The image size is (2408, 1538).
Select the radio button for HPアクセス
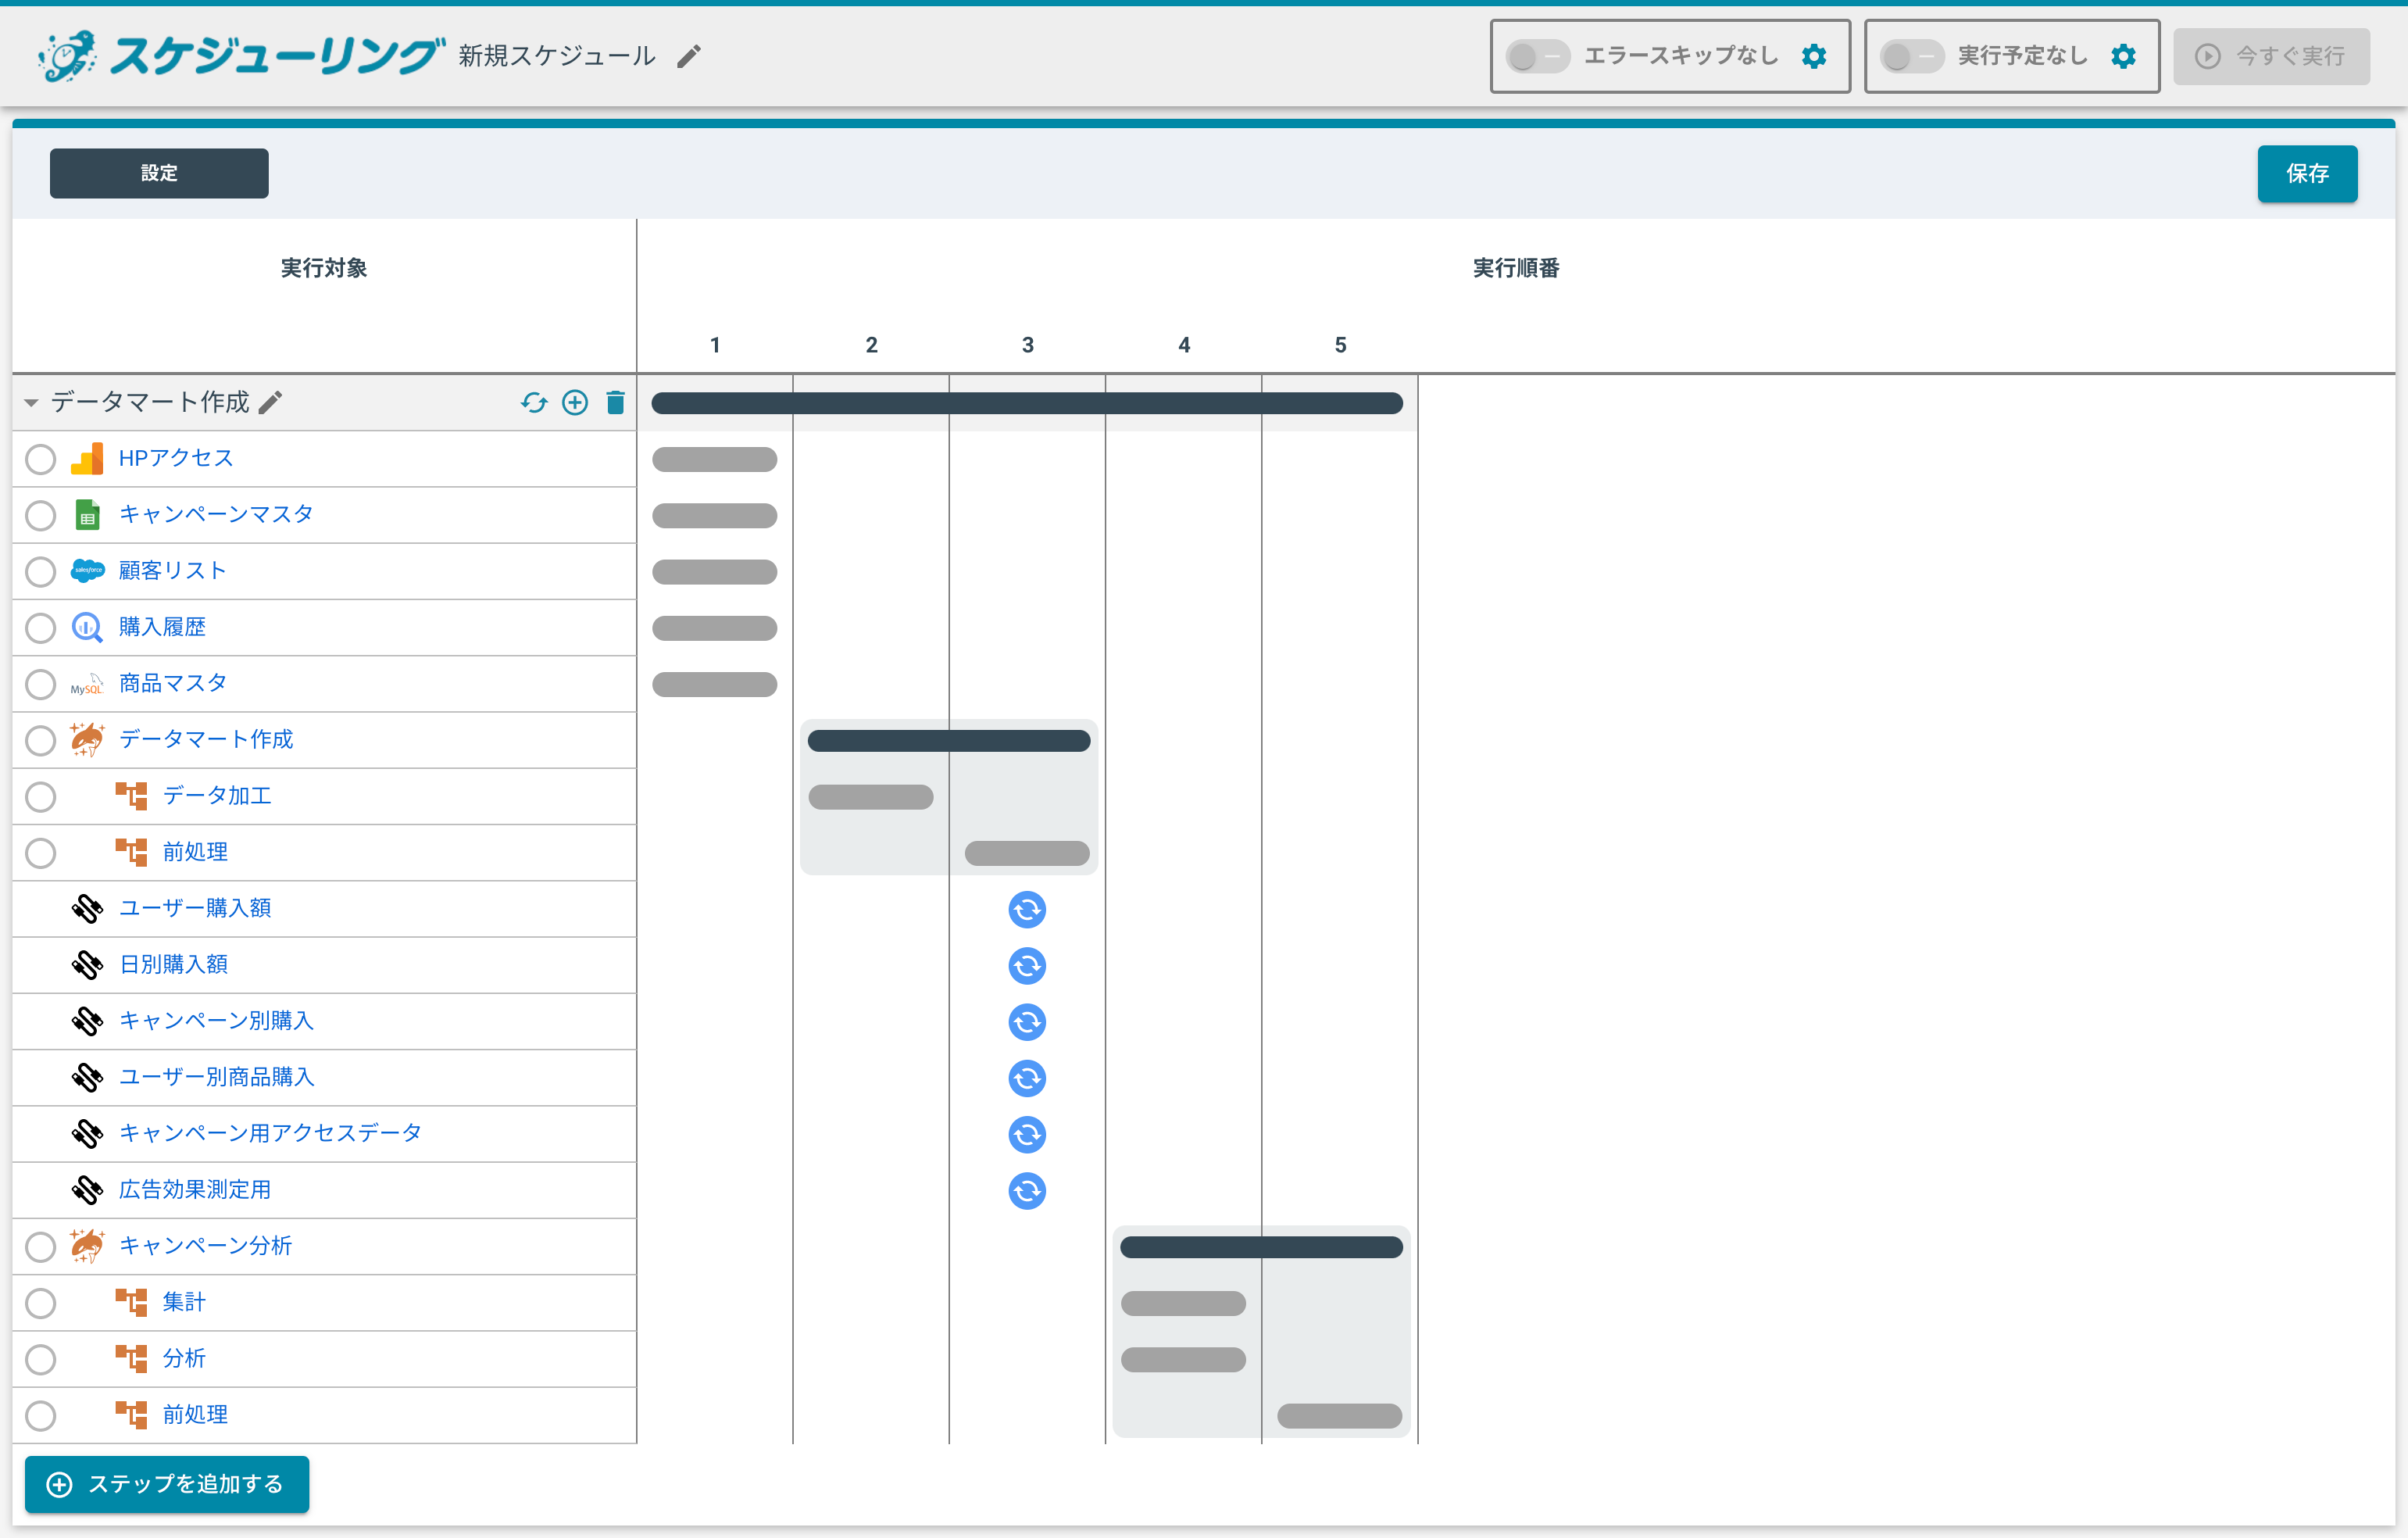click(41, 459)
